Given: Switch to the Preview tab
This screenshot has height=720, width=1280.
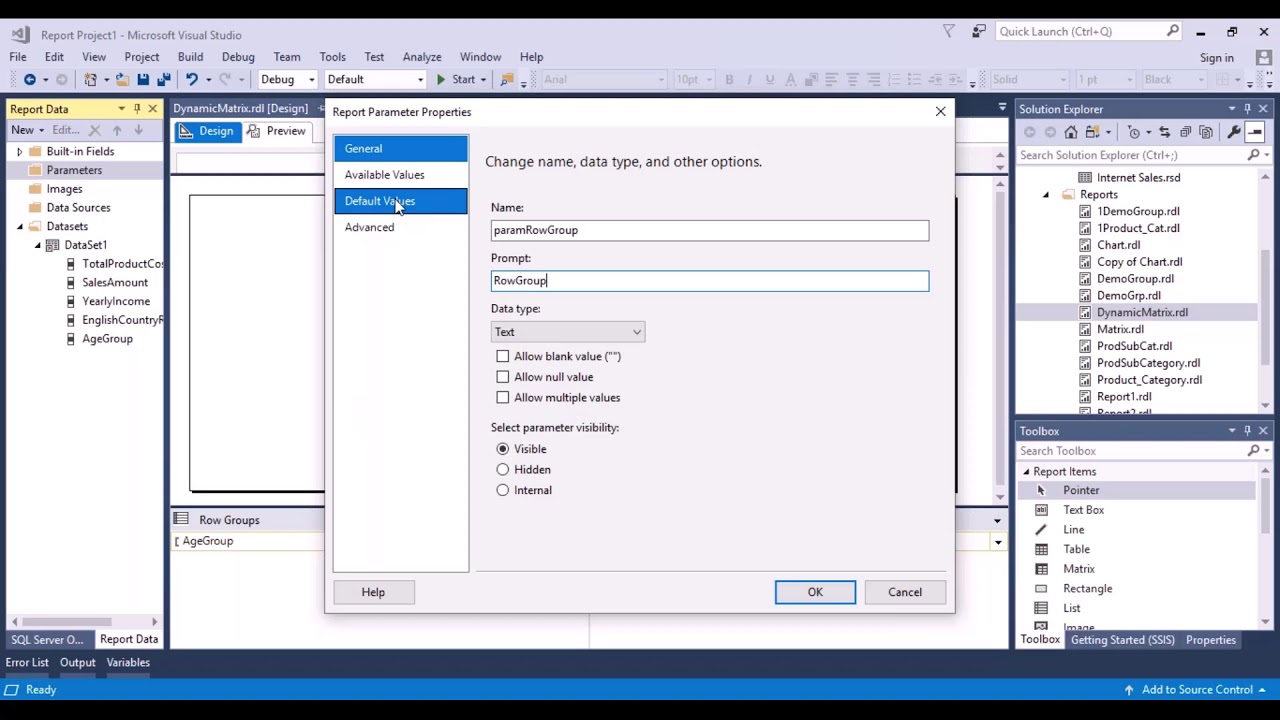Looking at the screenshot, I should pos(277,131).
